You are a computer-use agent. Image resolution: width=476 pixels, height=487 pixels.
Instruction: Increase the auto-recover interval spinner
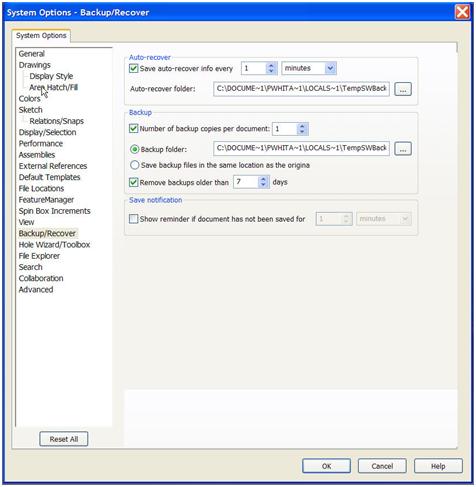271,66
